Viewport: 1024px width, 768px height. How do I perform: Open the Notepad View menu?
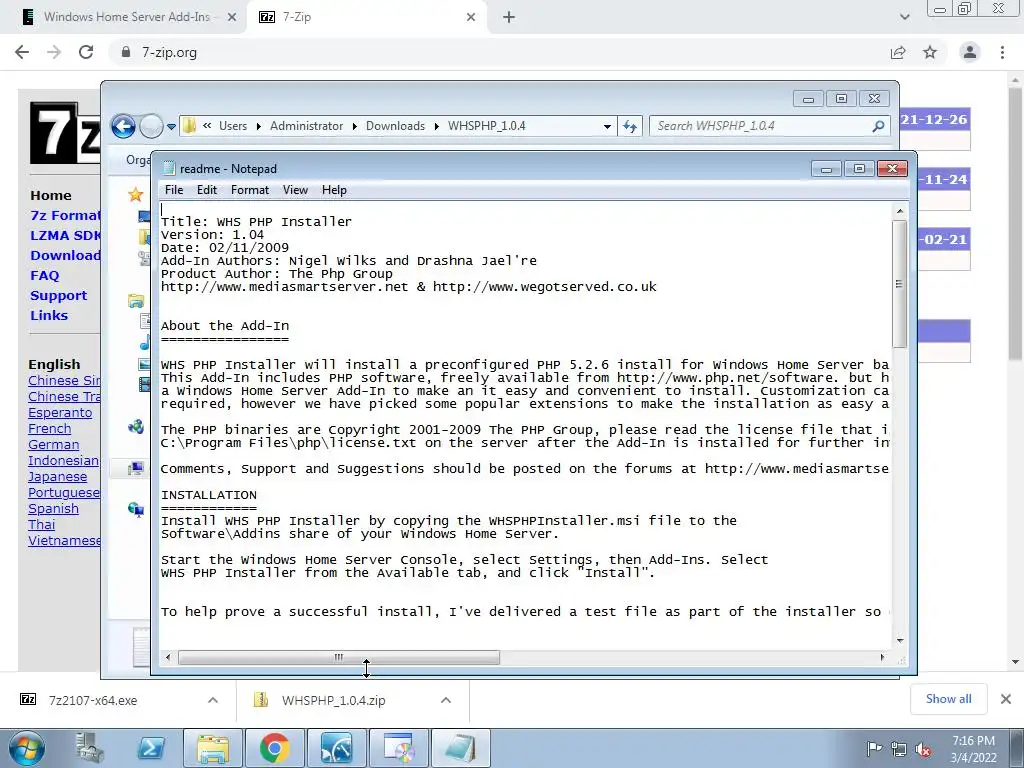pos(295,190)
